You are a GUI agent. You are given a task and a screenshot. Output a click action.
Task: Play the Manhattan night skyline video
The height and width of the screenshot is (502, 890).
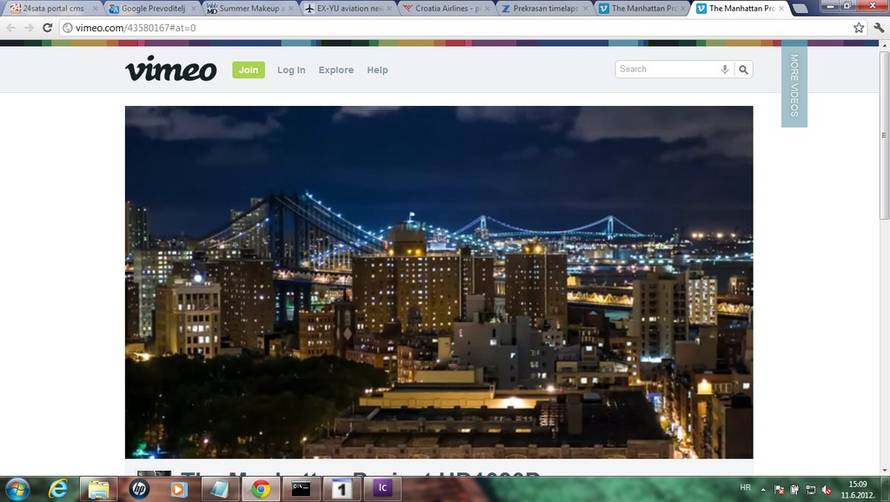click(439, 282)
